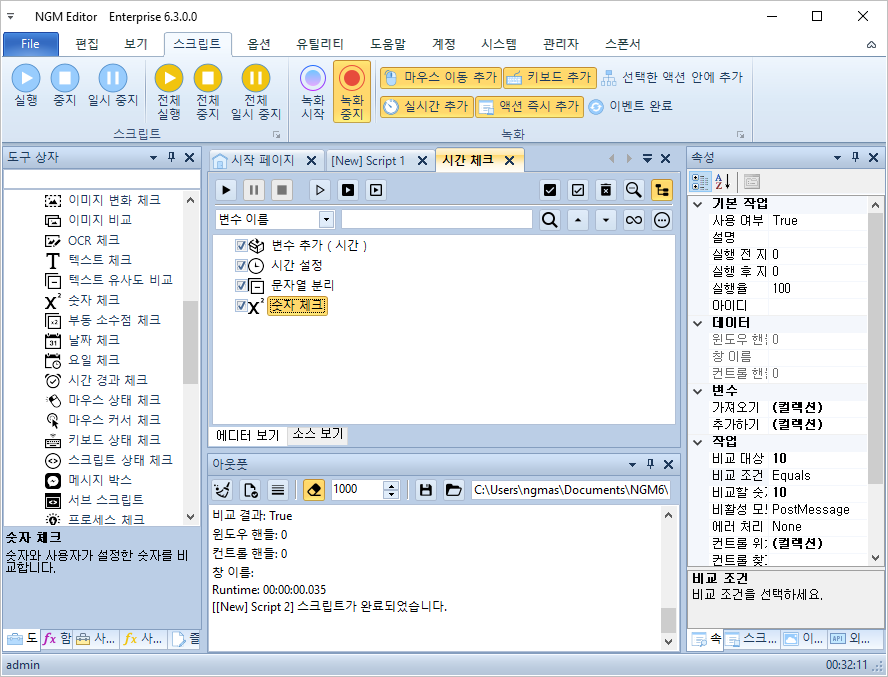Click open folder icon in output

(x=453, y=490)
